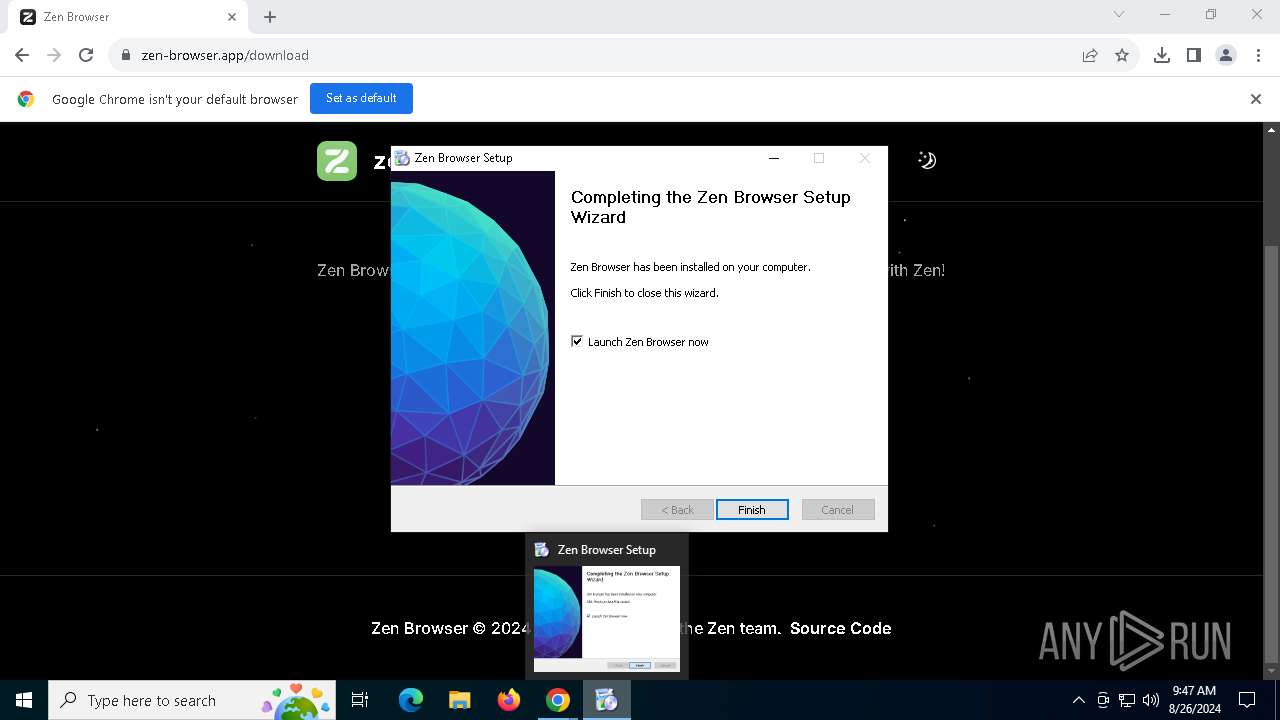Open File Explorer from taskbar
The width and height of the screenshot is (1280, 720).
coord(459,700)
